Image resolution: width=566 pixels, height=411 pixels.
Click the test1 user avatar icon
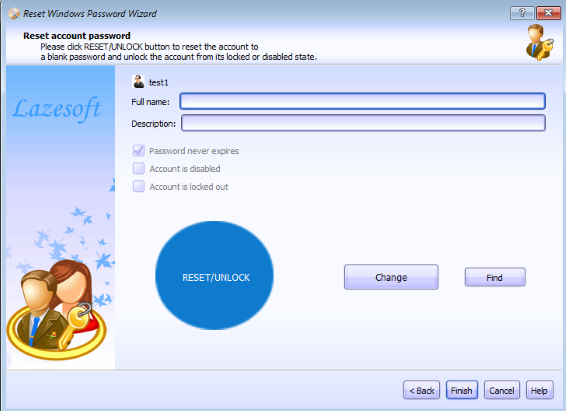click(139, 82)
